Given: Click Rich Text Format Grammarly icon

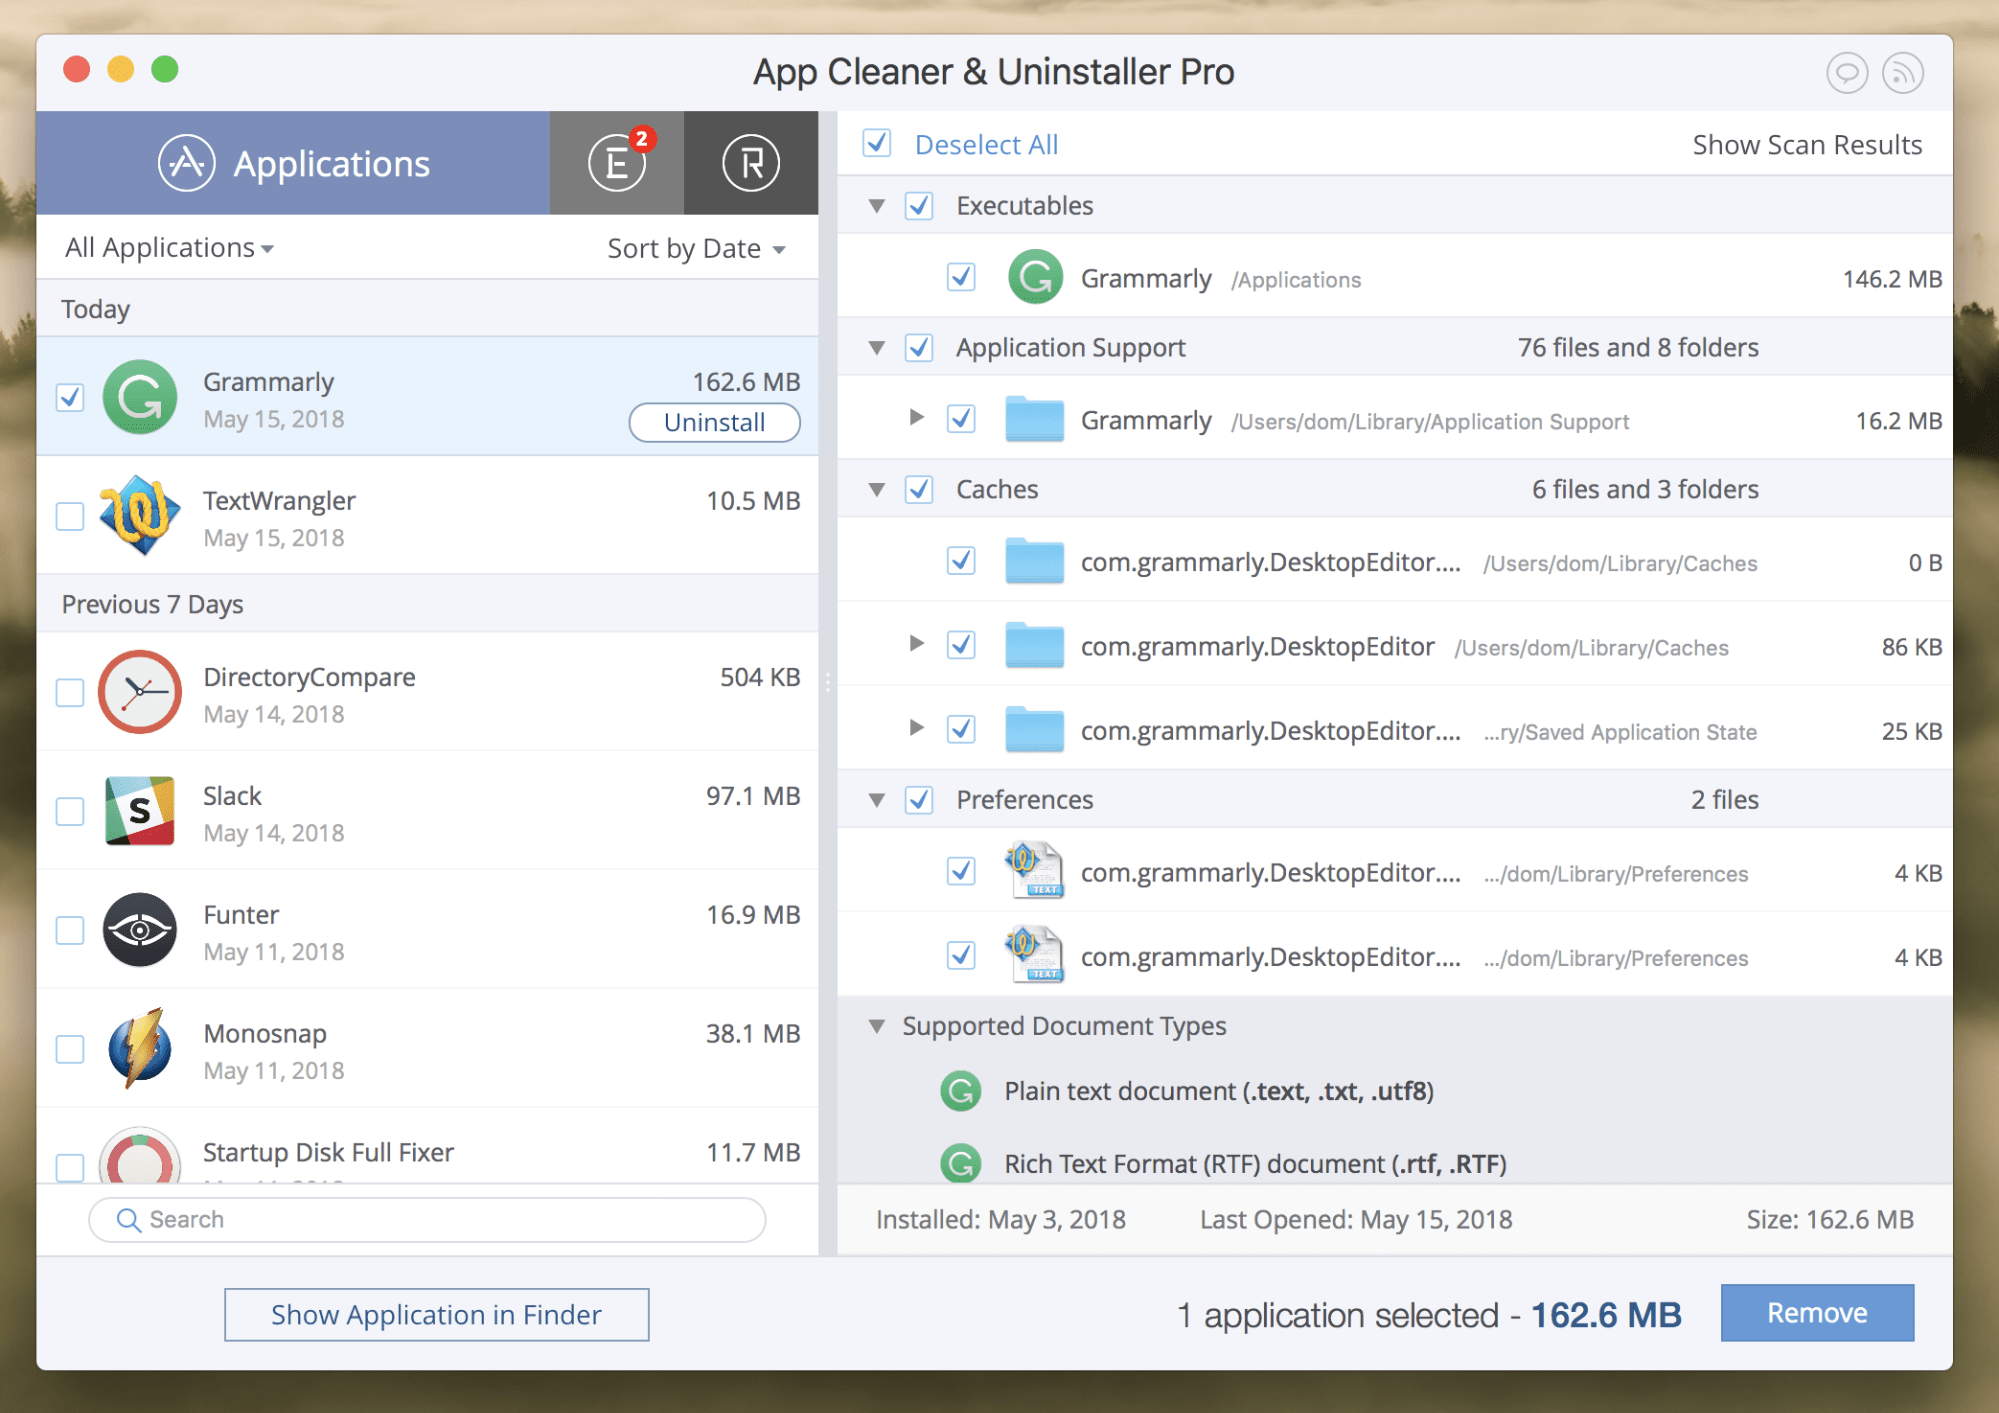Looking at the screenshot, I should tap(961, 1163).
